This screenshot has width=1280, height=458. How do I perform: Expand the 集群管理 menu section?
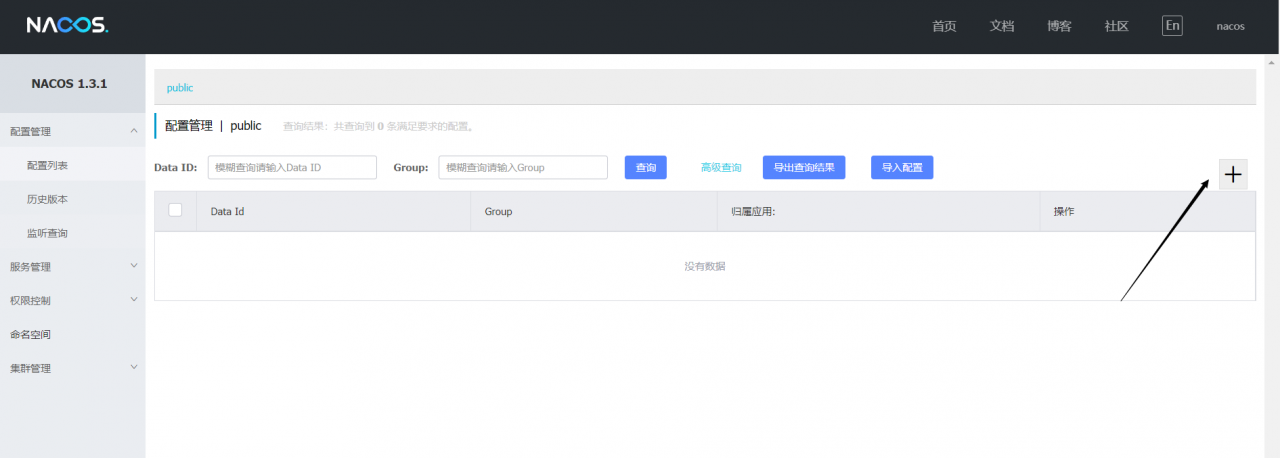[x=72, y=368]
